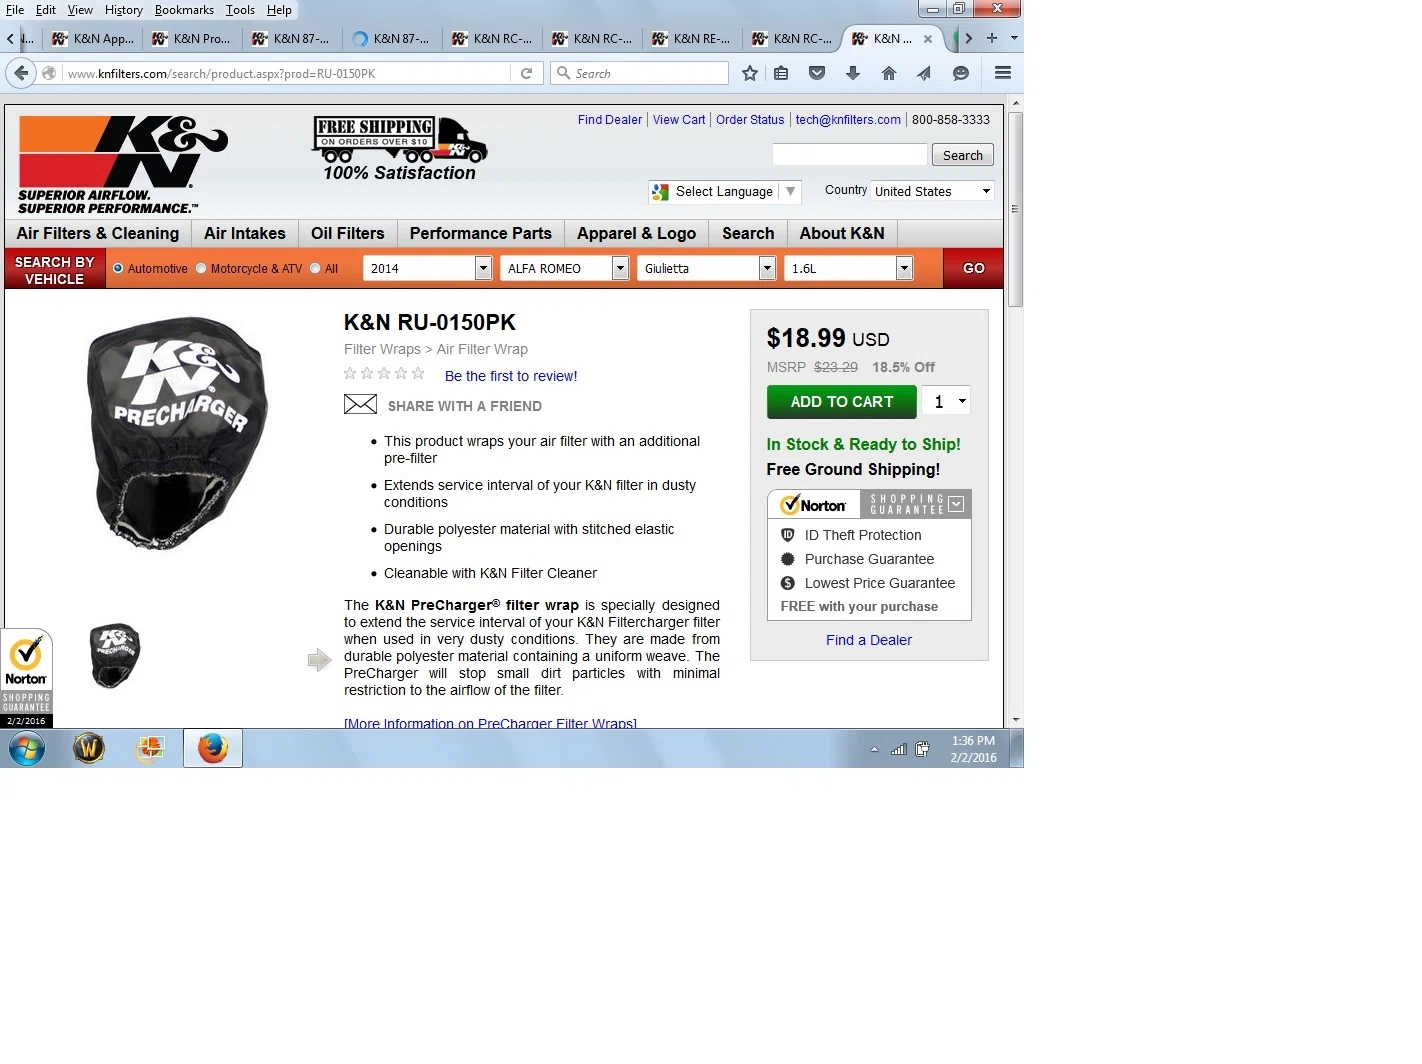Click the small PreCharger product thumbnail
The width and height of the screenshot is (1422, 1064).
[x=115, y=656]
